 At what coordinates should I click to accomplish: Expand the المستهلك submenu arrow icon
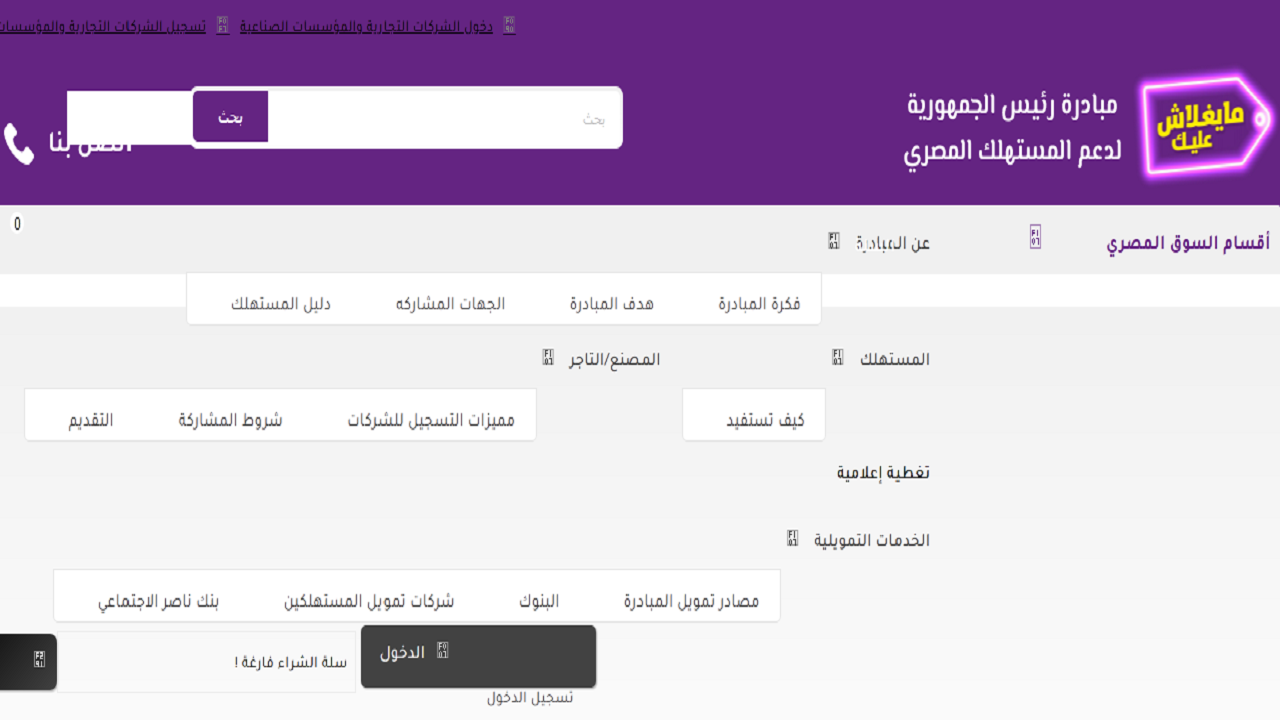pyautogui.click(x=838, y=357)
